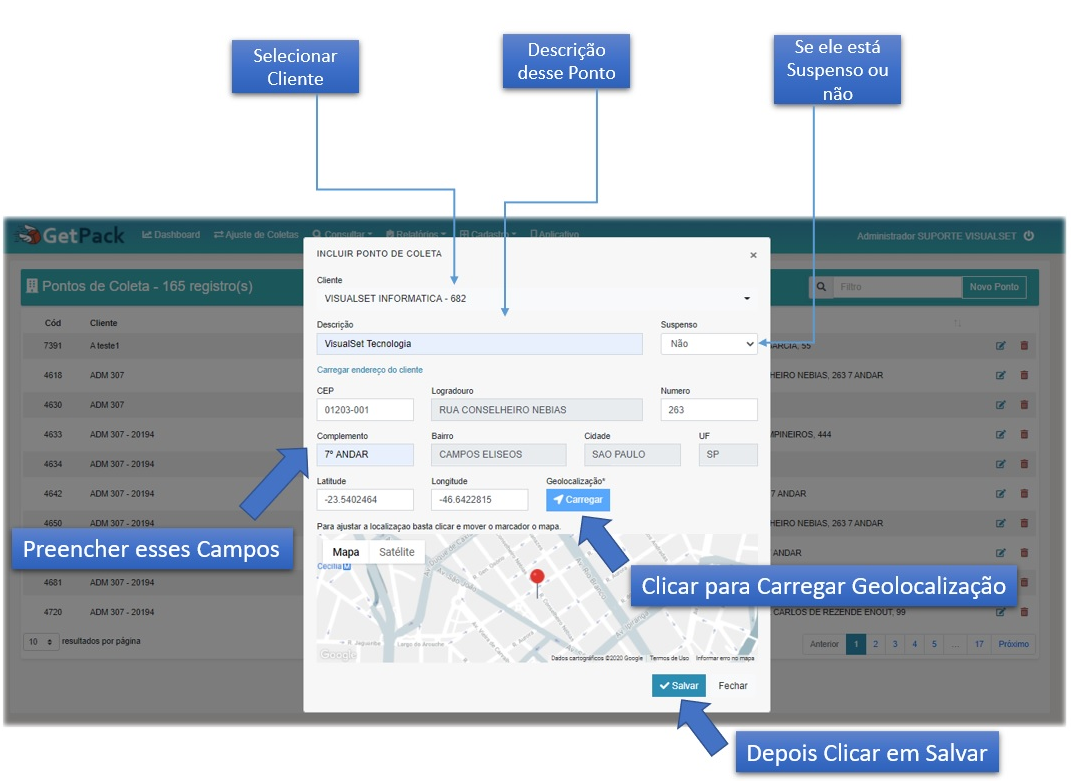This screenshot has height=781, width=1071.
Task: Go to page 2 of results
Action: pos(875,644)
